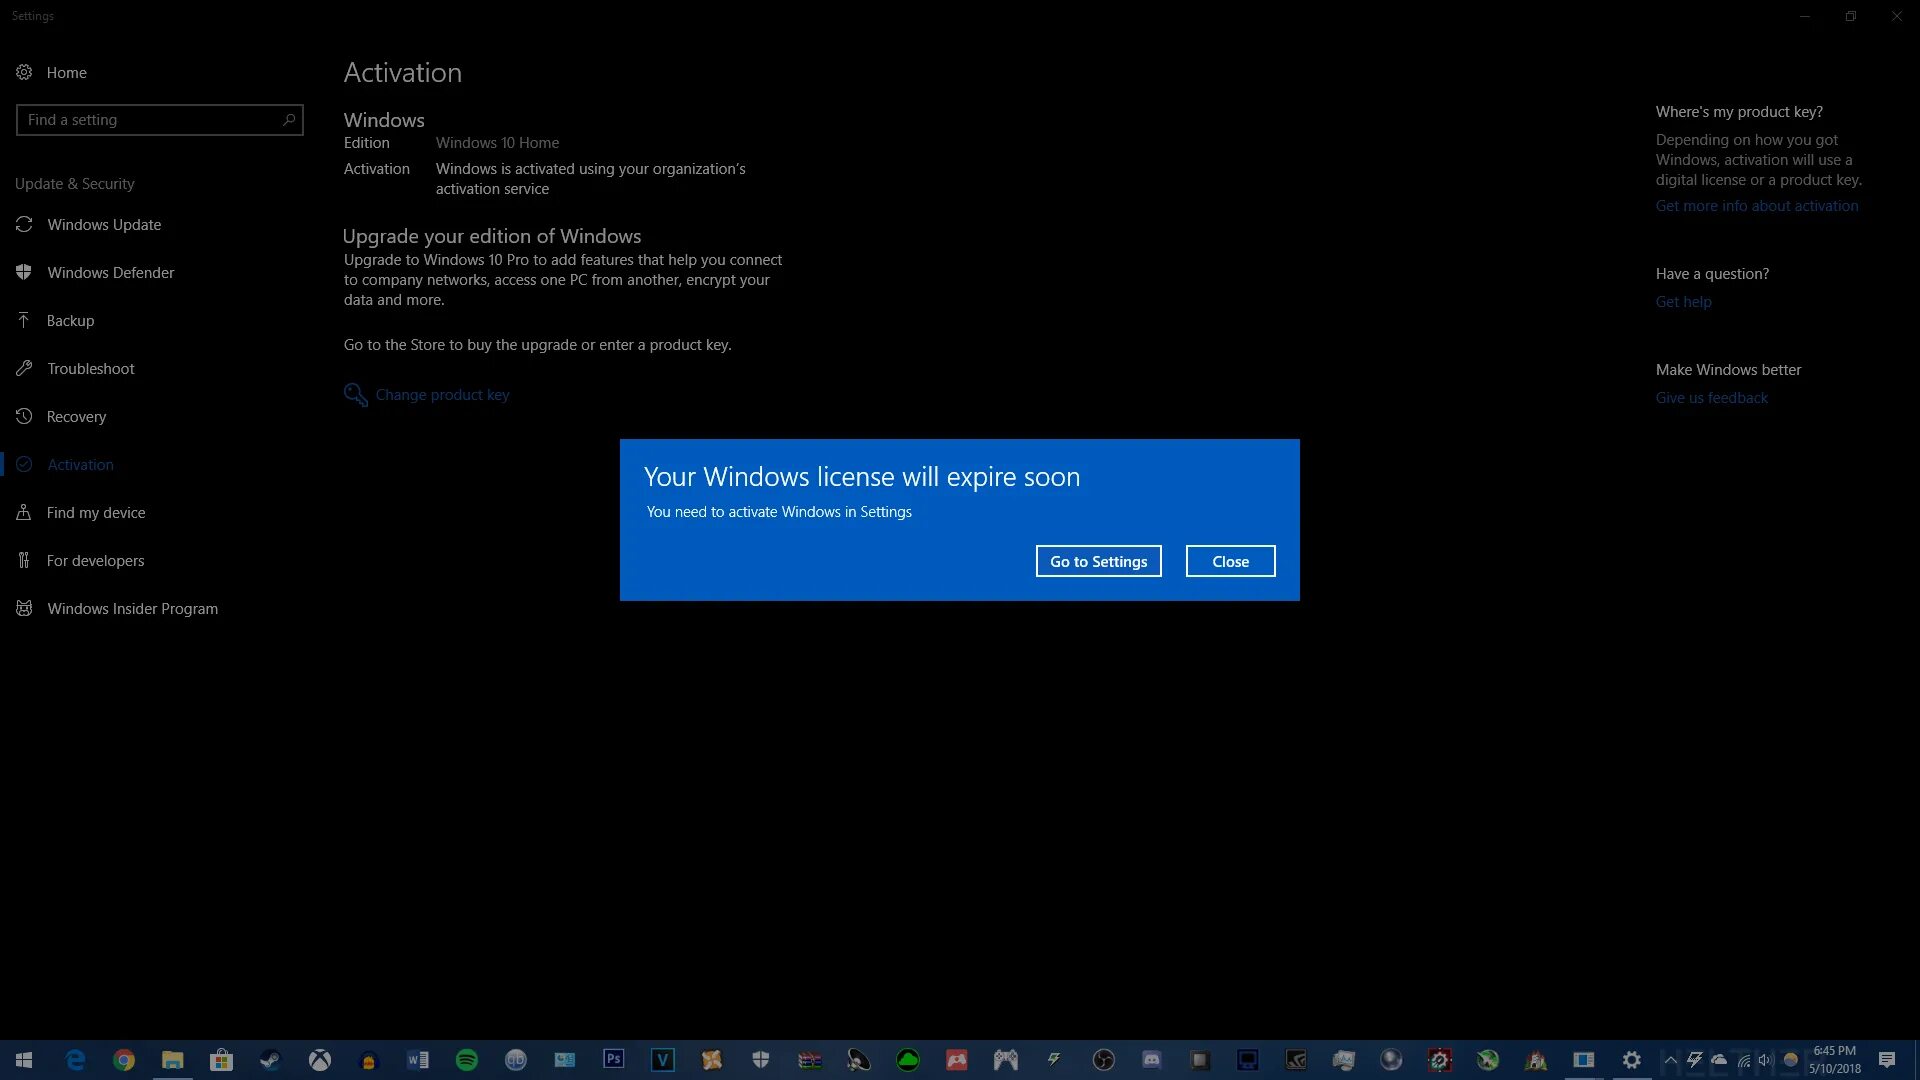This screenshot has height=1080, width=1920.
Task: Click Go to Settings button in dialog
Action: [x=1098, y=560]
